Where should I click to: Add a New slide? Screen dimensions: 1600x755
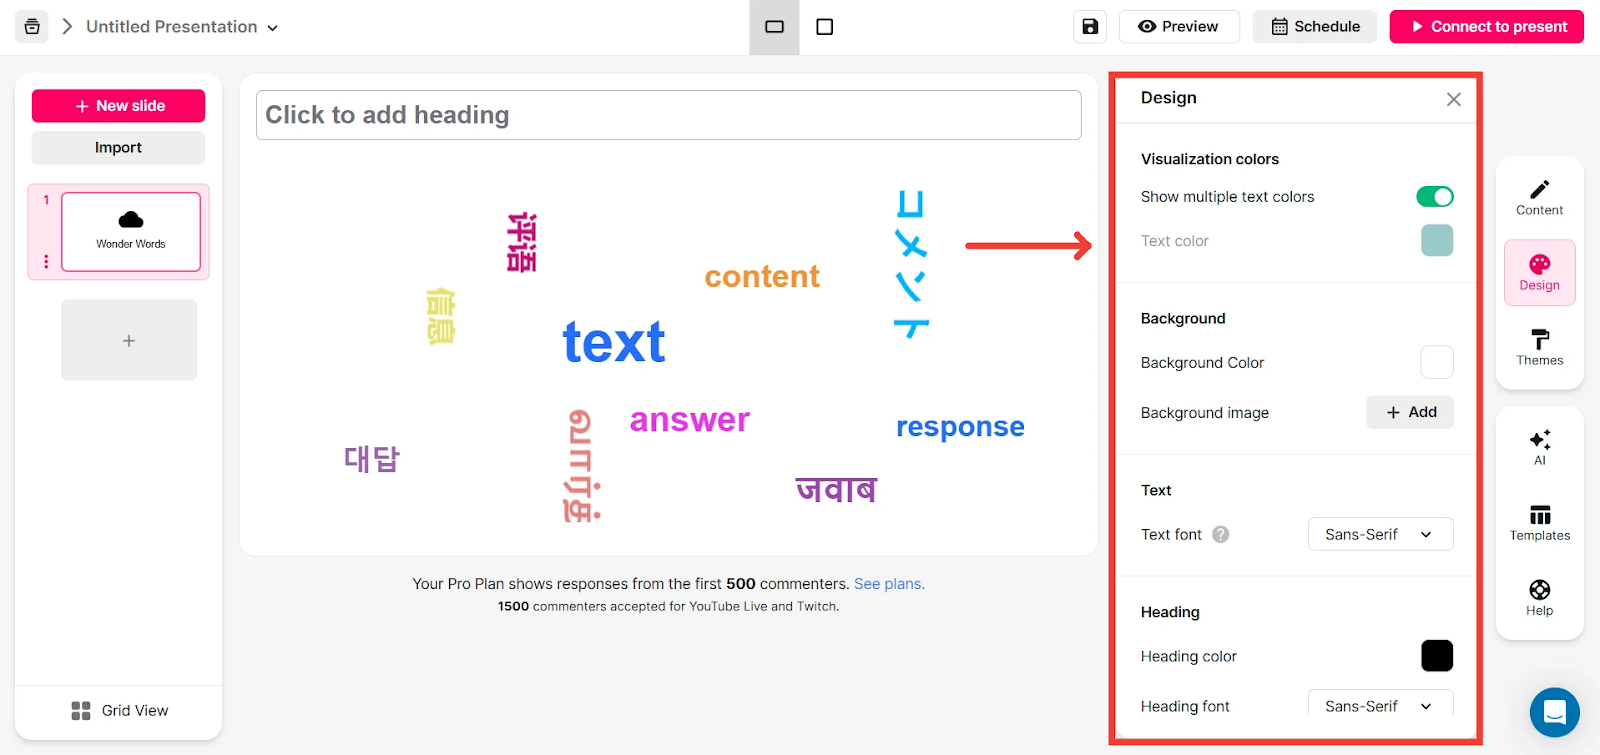(118, 106)
